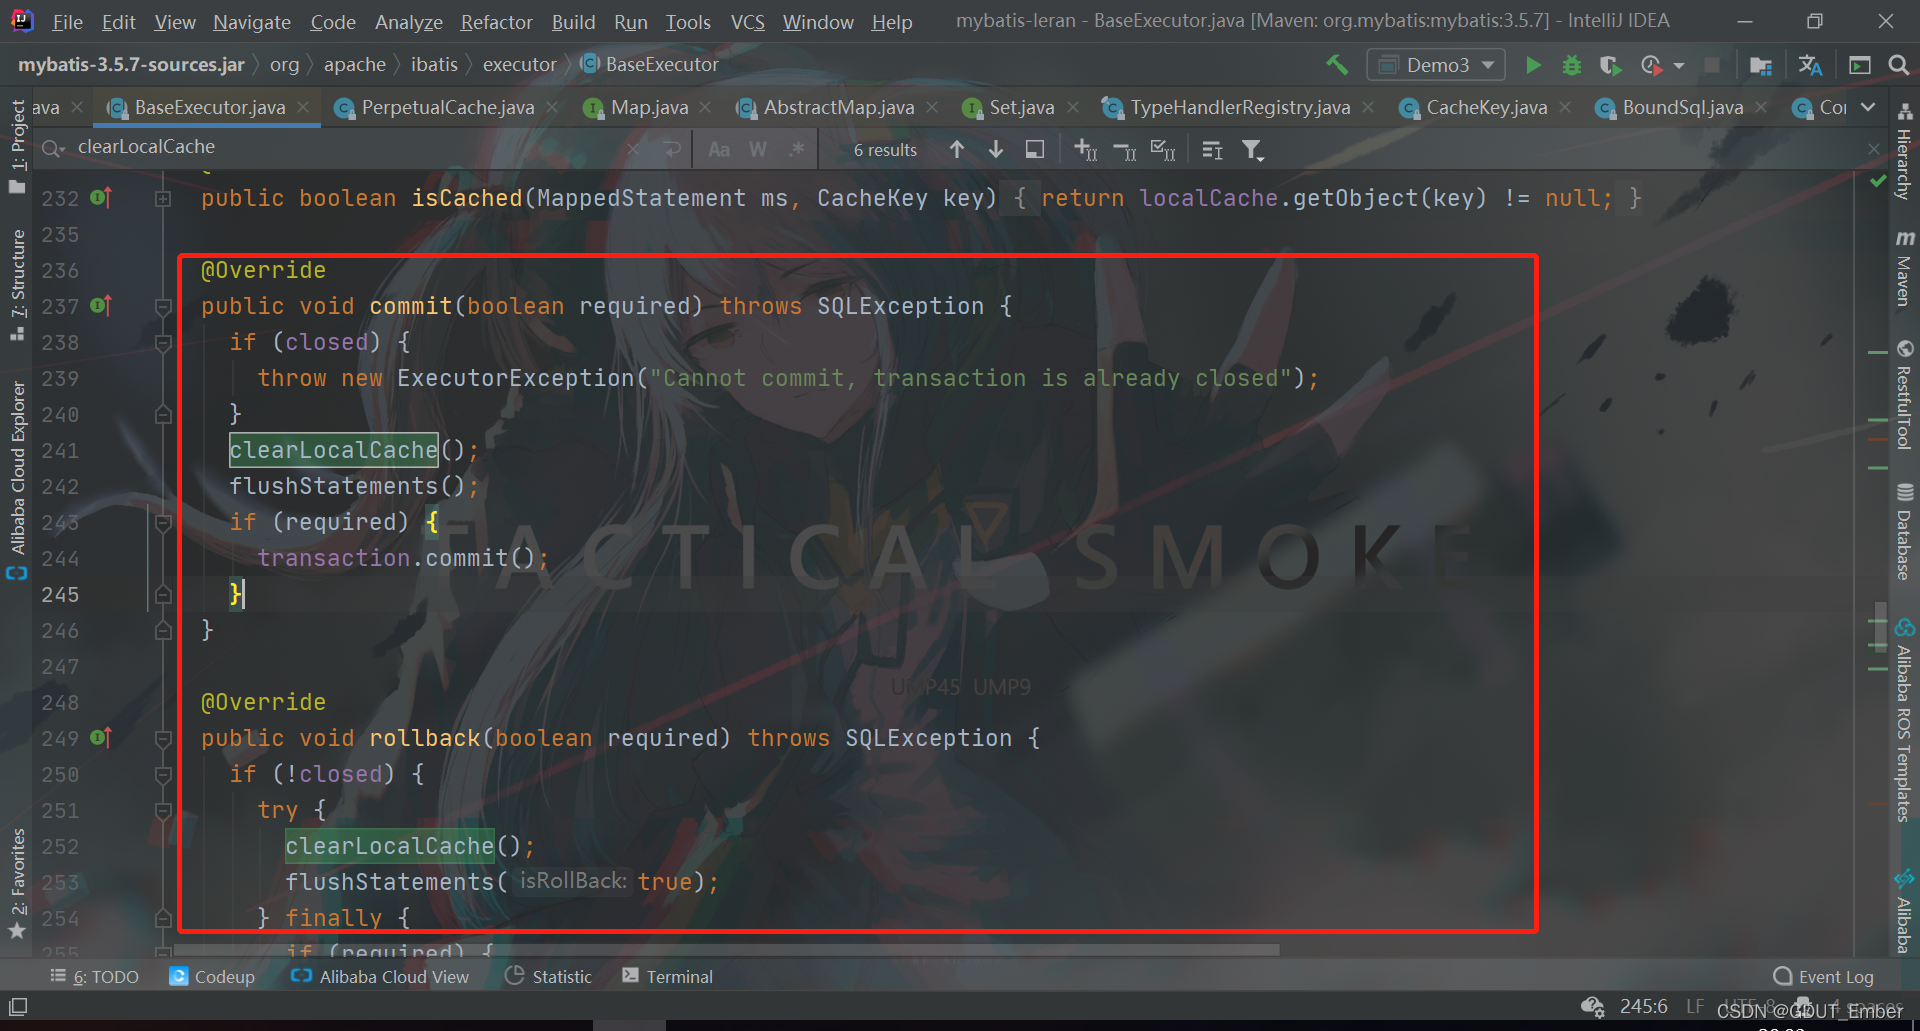The image size is (1920, 1031).
Task: Close the BaseExecutor.java tab
Action: point(303,106)
